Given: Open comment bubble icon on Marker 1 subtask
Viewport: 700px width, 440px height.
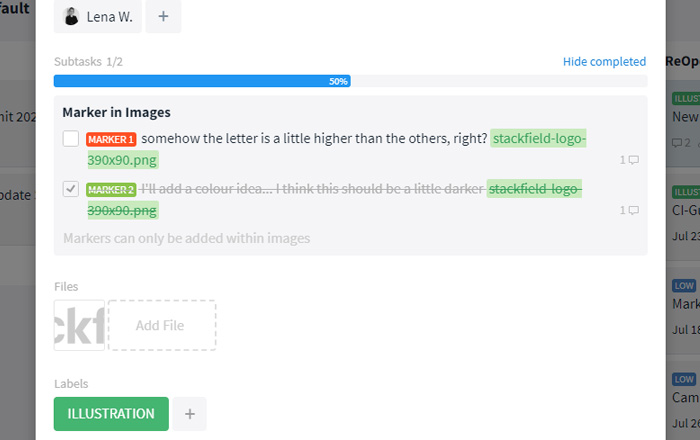Looking at the screenshot, I should click(x=633, y=160).
